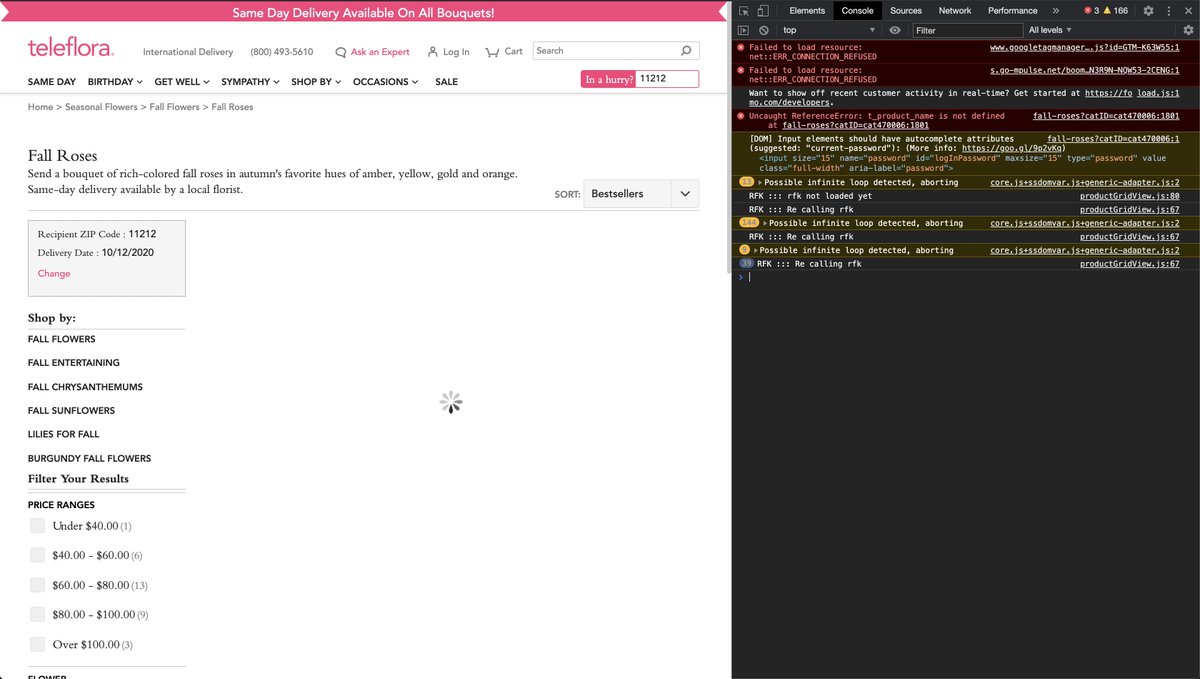
Task: Open FALL CHRYSANTHEMUMS category link
Action: [x=85, y=387]
